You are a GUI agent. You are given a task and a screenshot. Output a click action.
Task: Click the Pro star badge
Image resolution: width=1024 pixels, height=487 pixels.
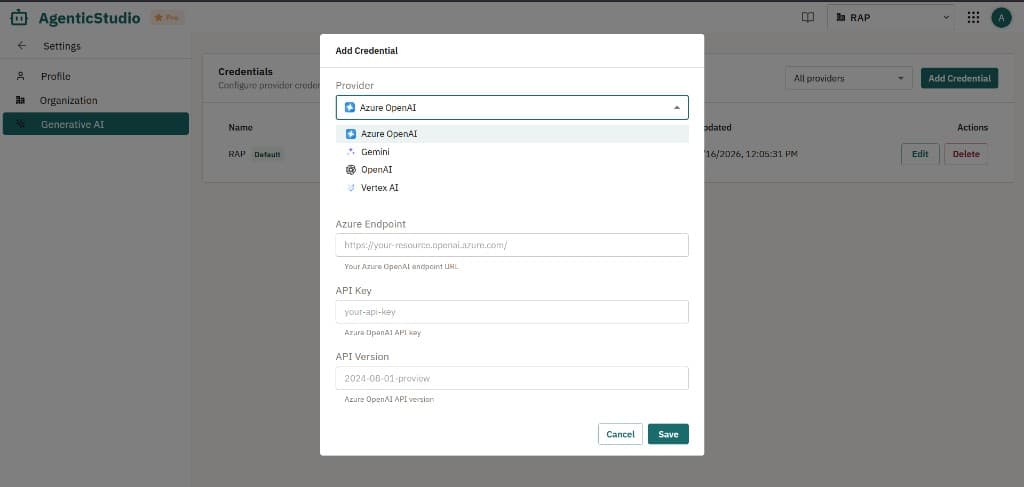point(167,18)
